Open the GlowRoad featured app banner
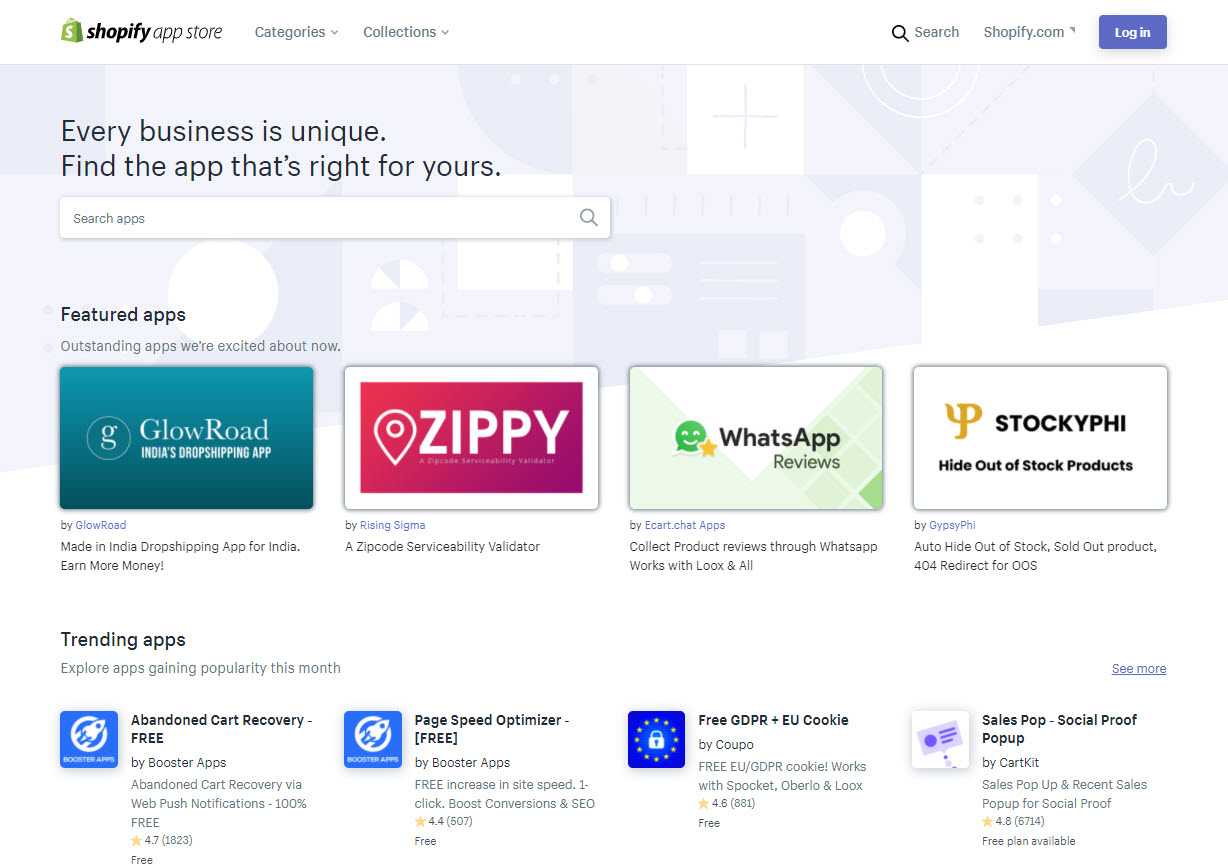Screen dimensions: 1228x864 pyautogui.click(x=187, y=438)
